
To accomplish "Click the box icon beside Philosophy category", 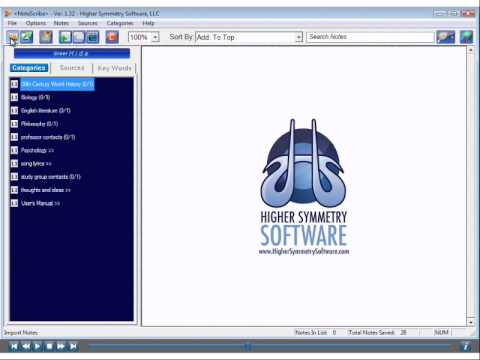I will tap(14, 124).
